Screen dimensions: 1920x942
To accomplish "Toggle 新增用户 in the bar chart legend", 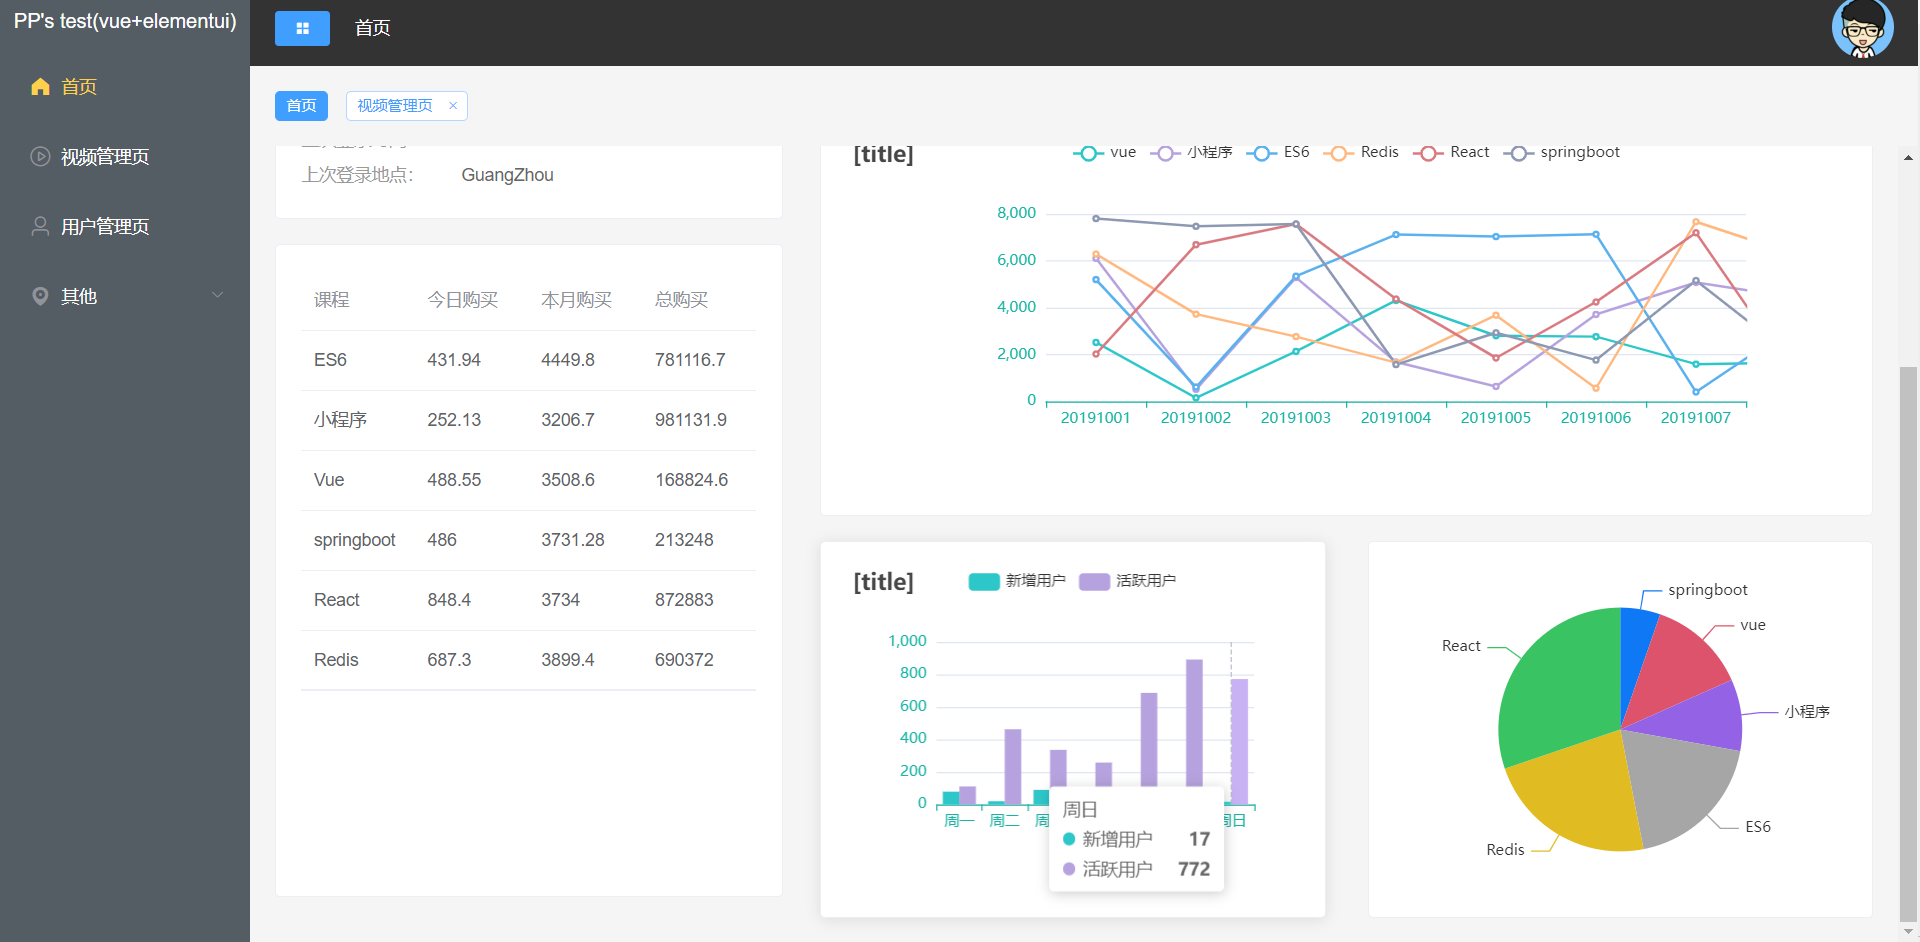I will pyautogui.click(x=1017, y=581).
